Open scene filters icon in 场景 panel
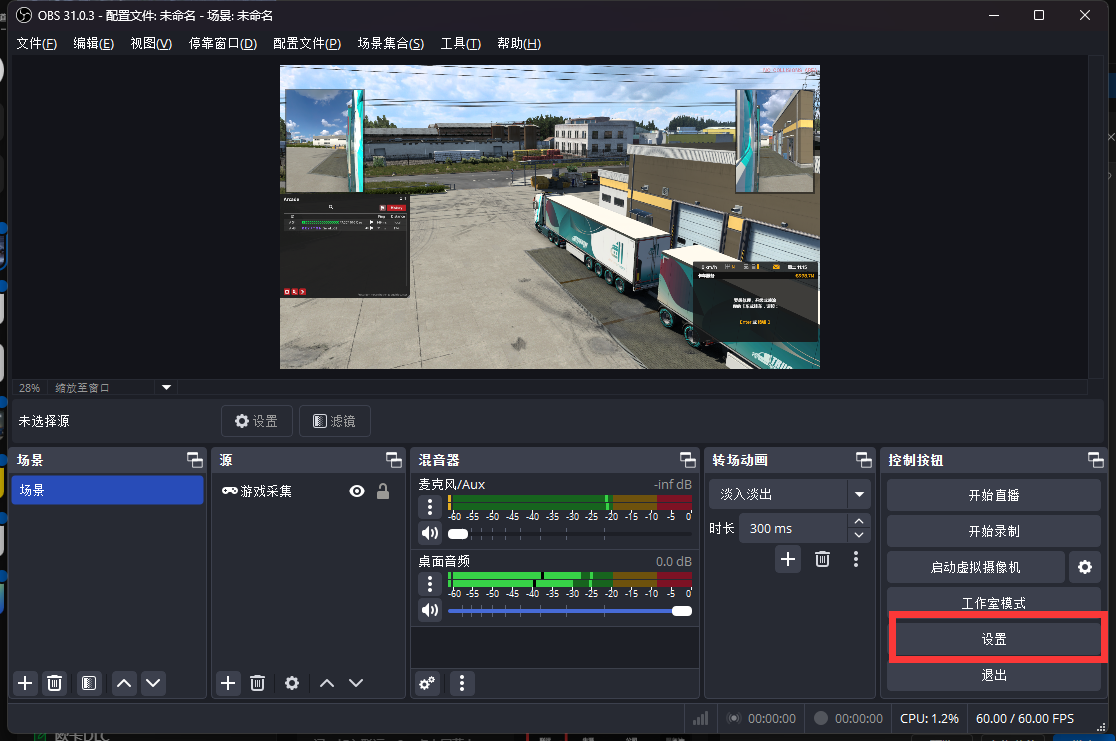The width and height of the screenshot is (1116, 741). pyautogui.click(x=89, y=683)
